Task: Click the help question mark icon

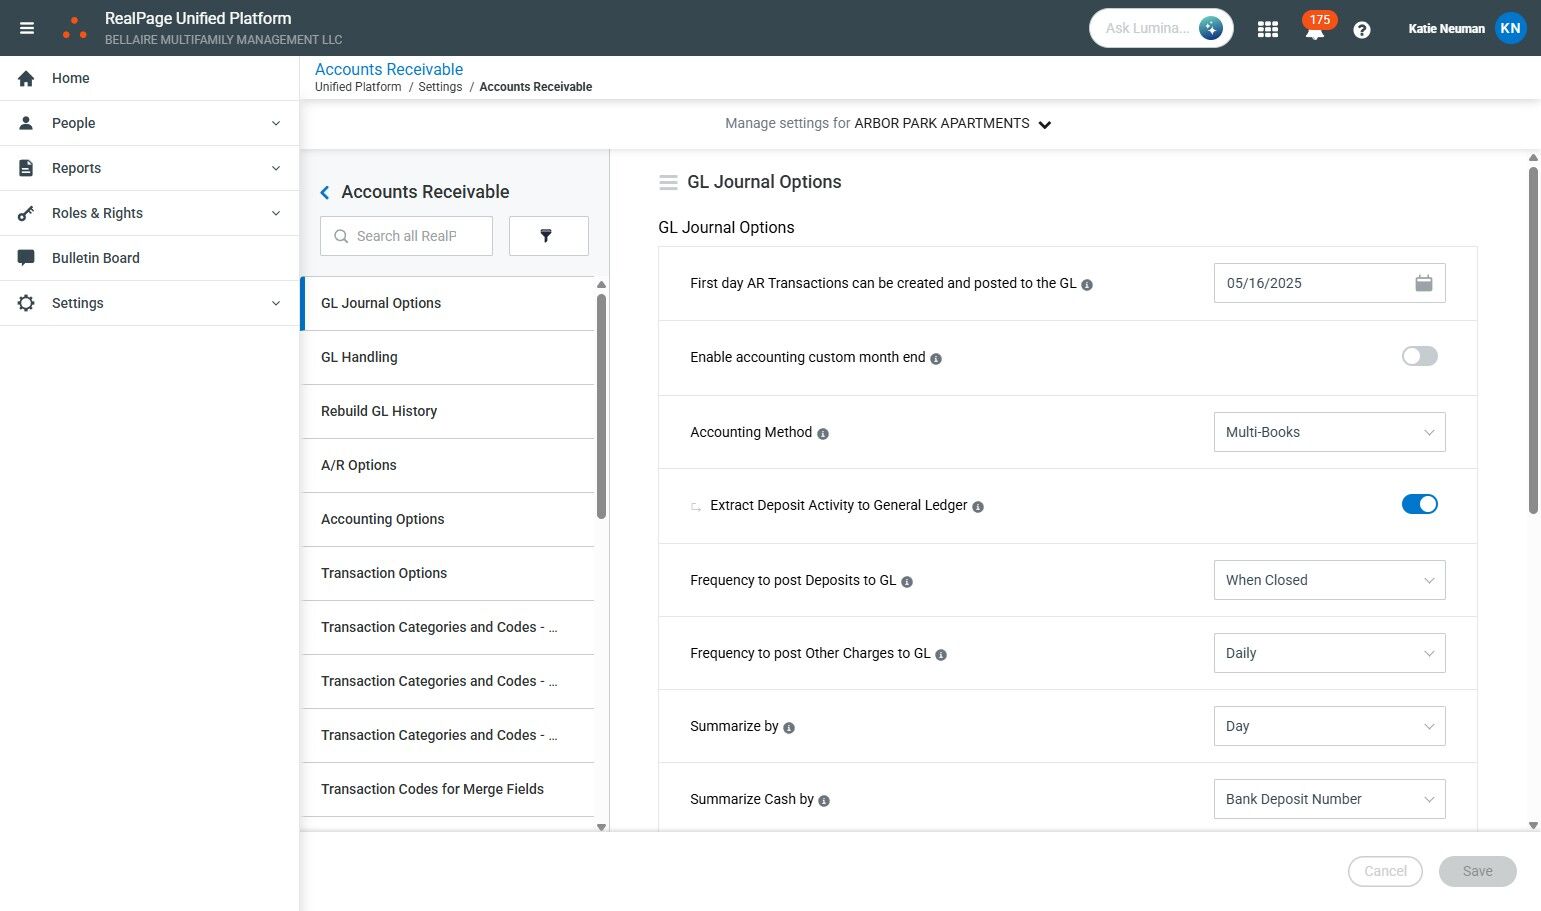Action: (x=1361, y=30)
